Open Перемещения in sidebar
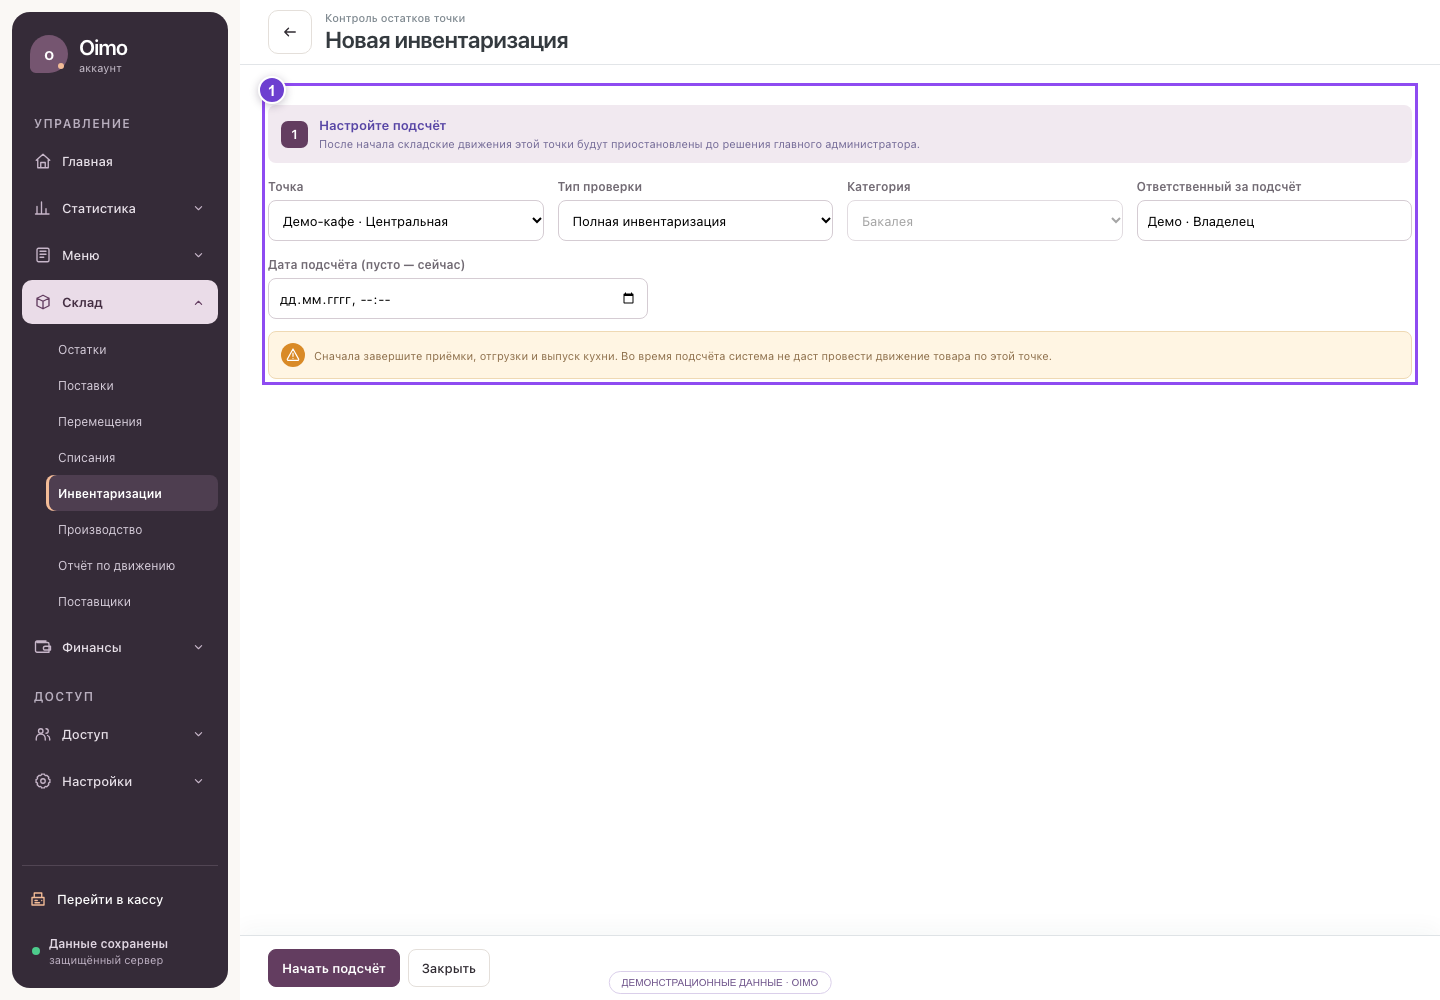The image size is (1440, 1000). pyautogui.click(x=132, y=422)
